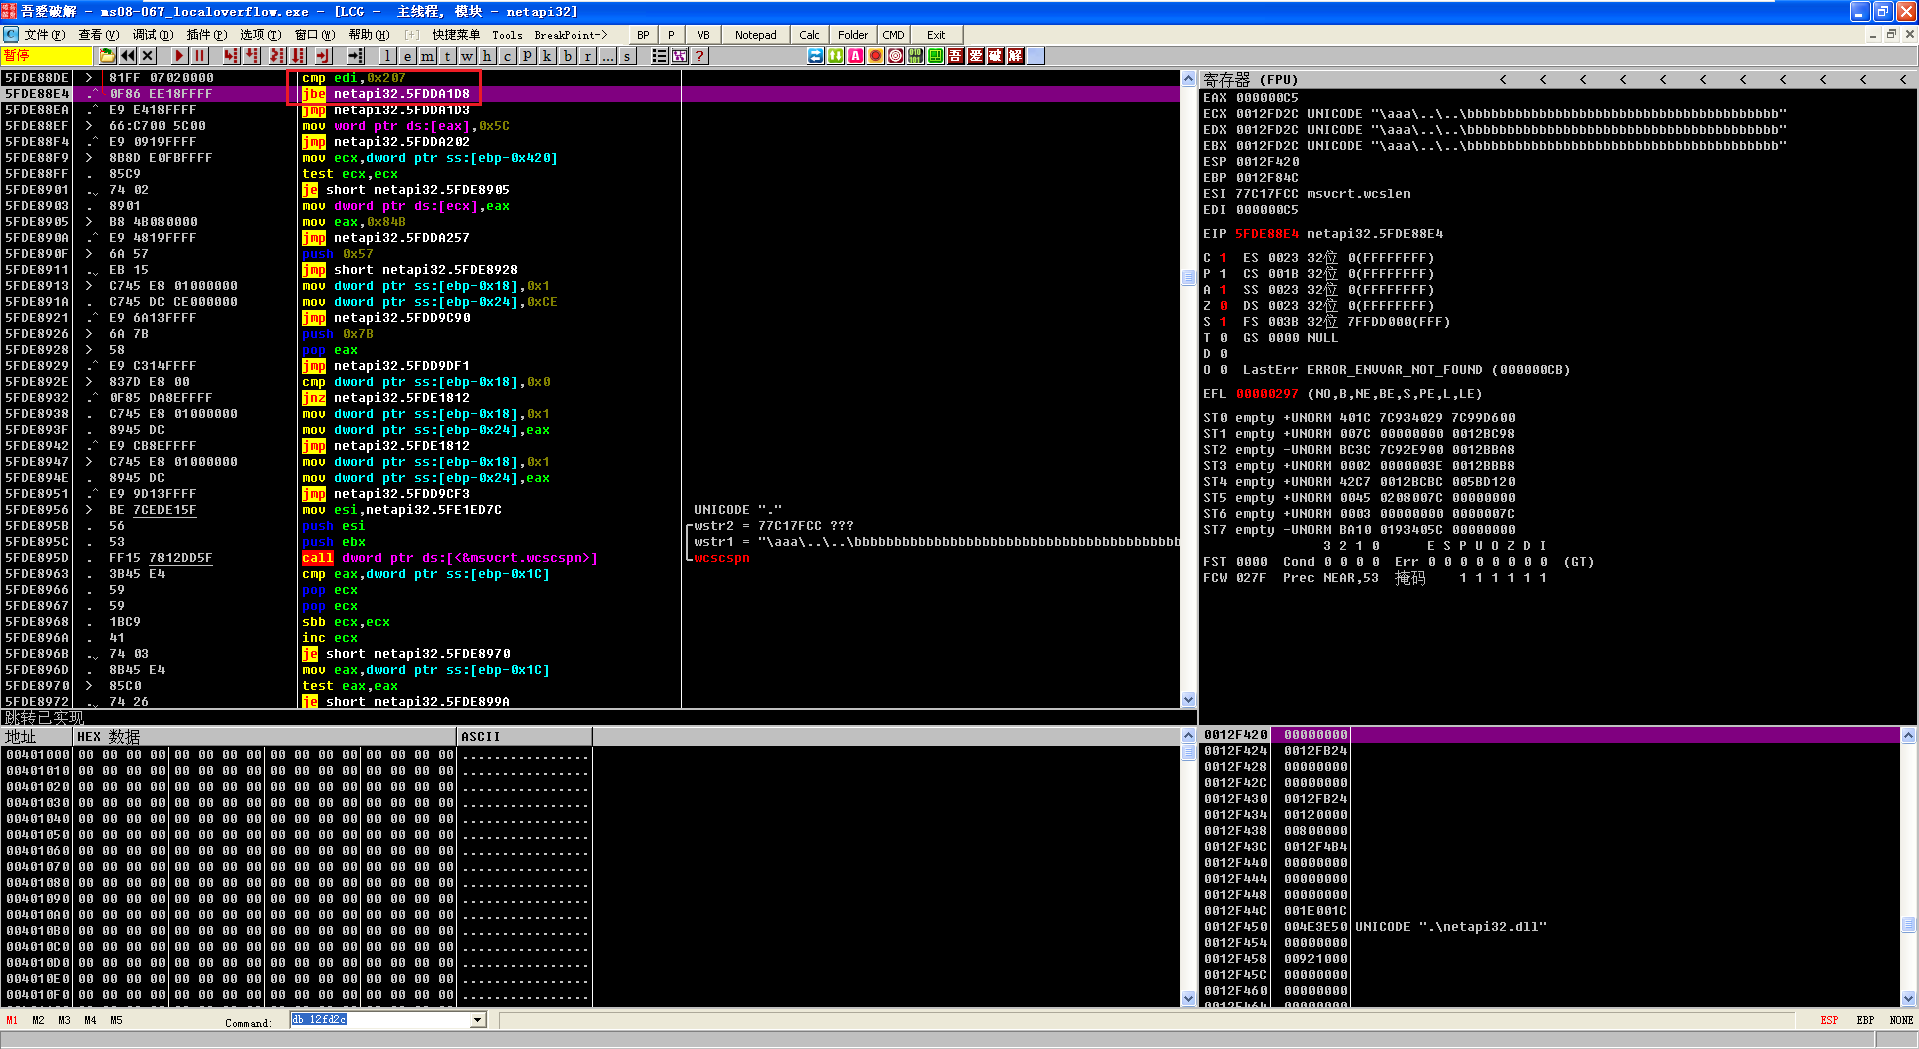
Task: Click the Folder toolbar button
Action: point(853,35)
